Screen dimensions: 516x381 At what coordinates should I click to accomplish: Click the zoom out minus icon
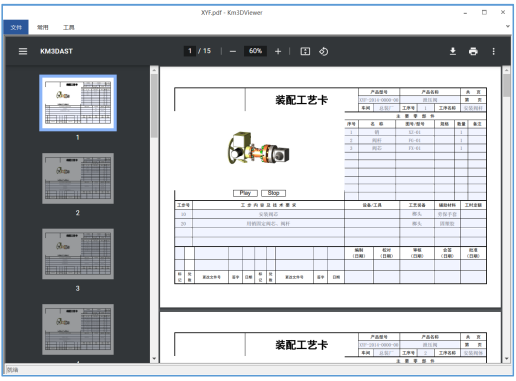pyautogui.click(x=233, y=51)
